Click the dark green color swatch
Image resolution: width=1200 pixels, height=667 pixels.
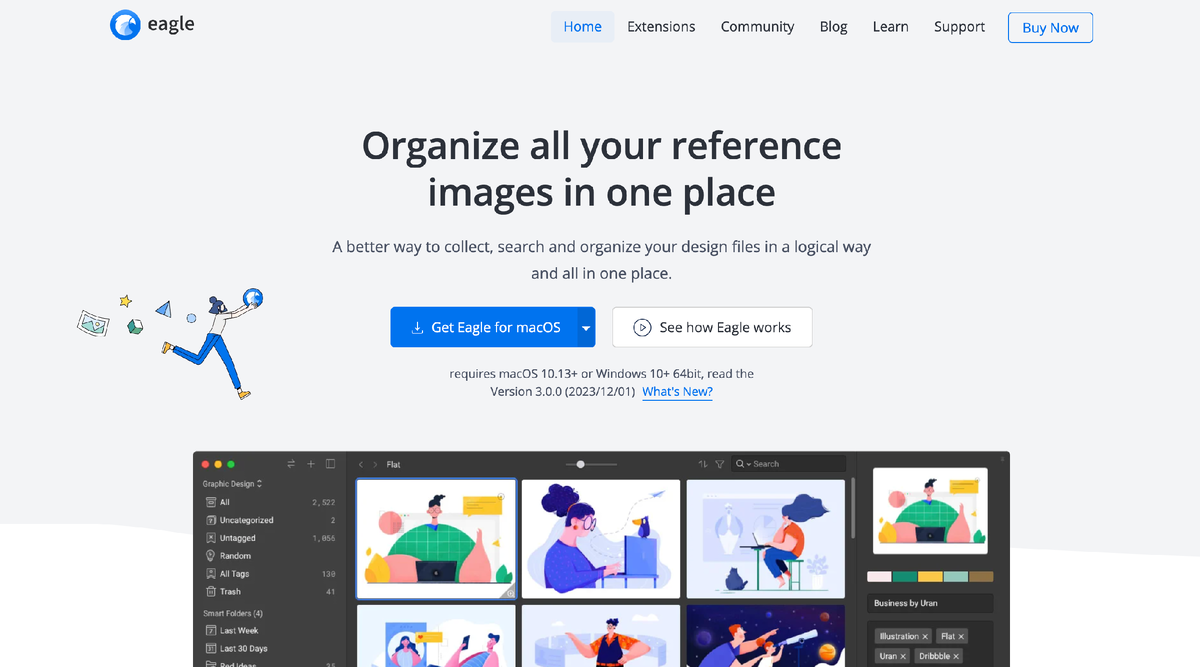click(x=905, y=577)
